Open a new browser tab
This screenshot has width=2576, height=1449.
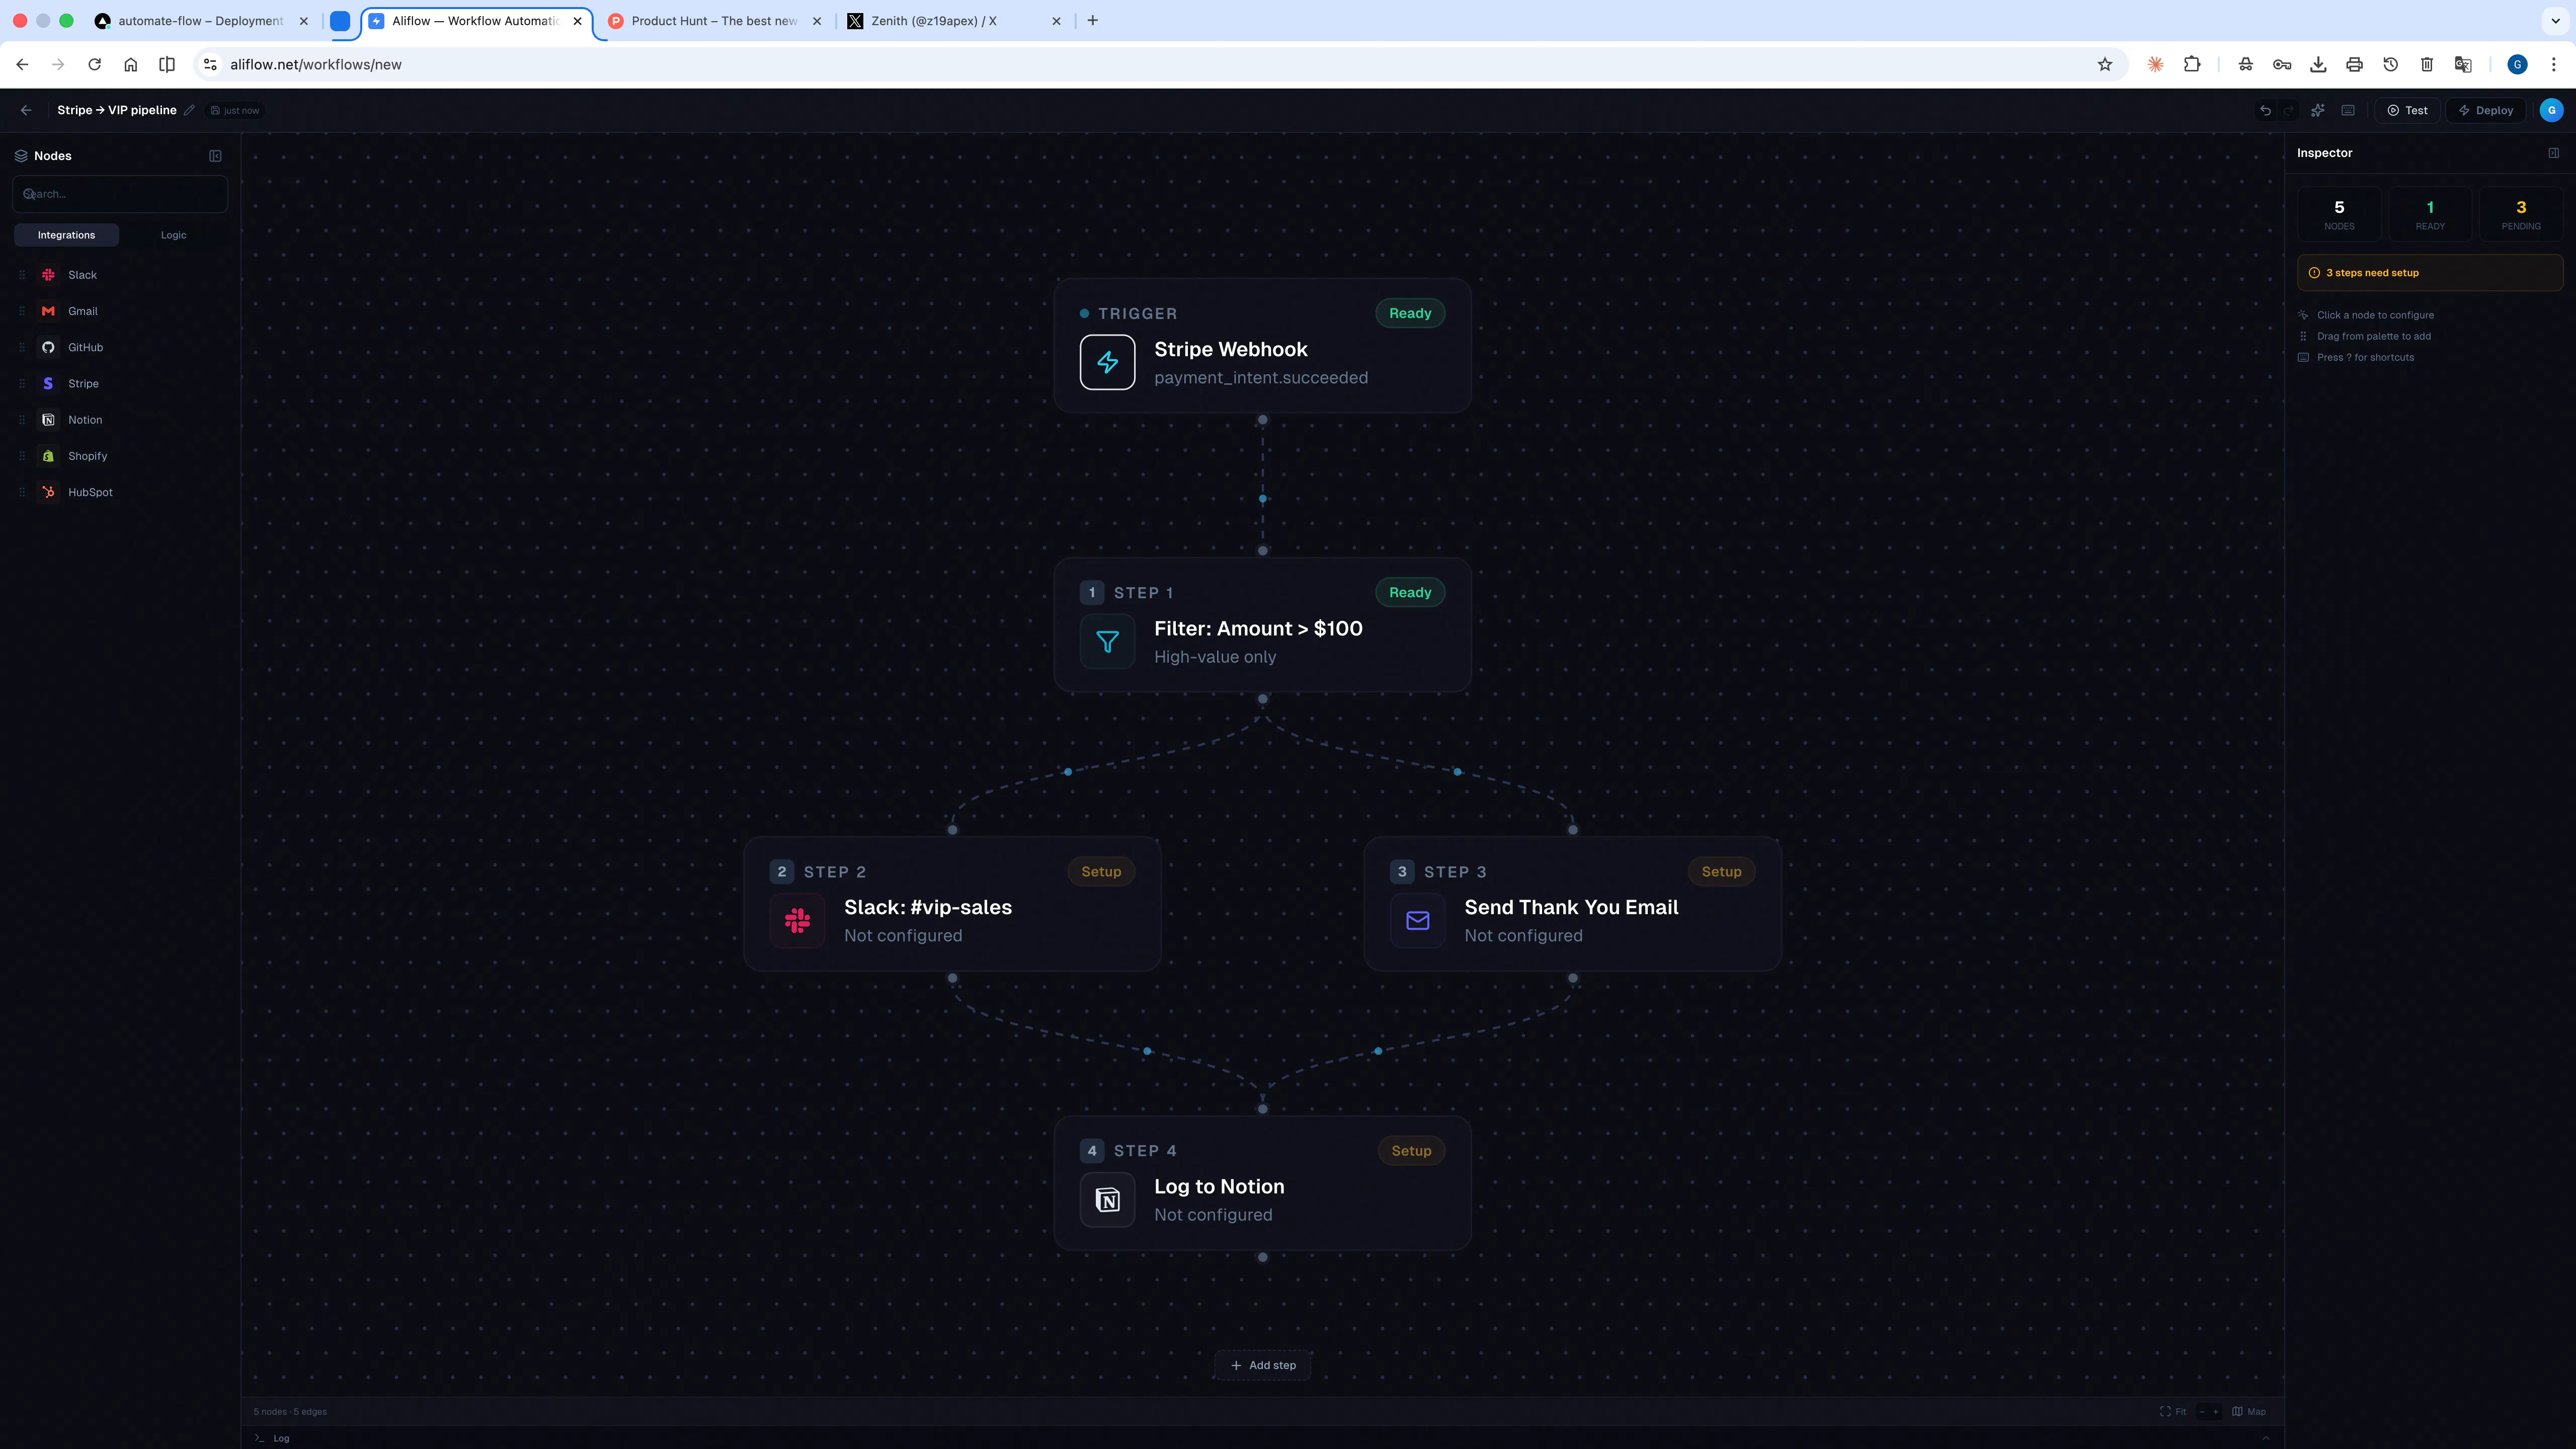point(1092,20)
